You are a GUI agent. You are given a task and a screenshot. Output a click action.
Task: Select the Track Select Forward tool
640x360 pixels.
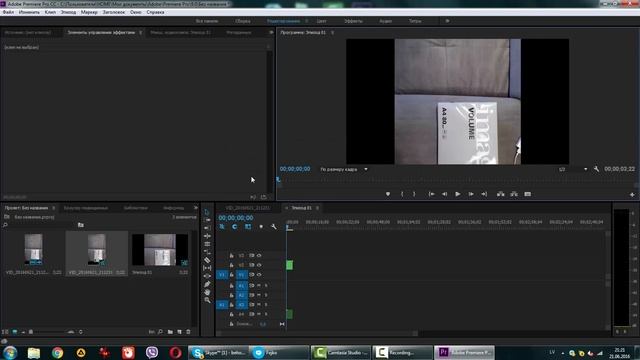click(207, 220)
